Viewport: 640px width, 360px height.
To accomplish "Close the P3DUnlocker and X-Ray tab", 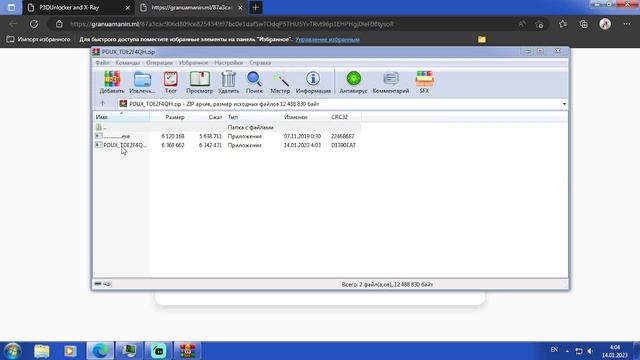I will (127, 8).
